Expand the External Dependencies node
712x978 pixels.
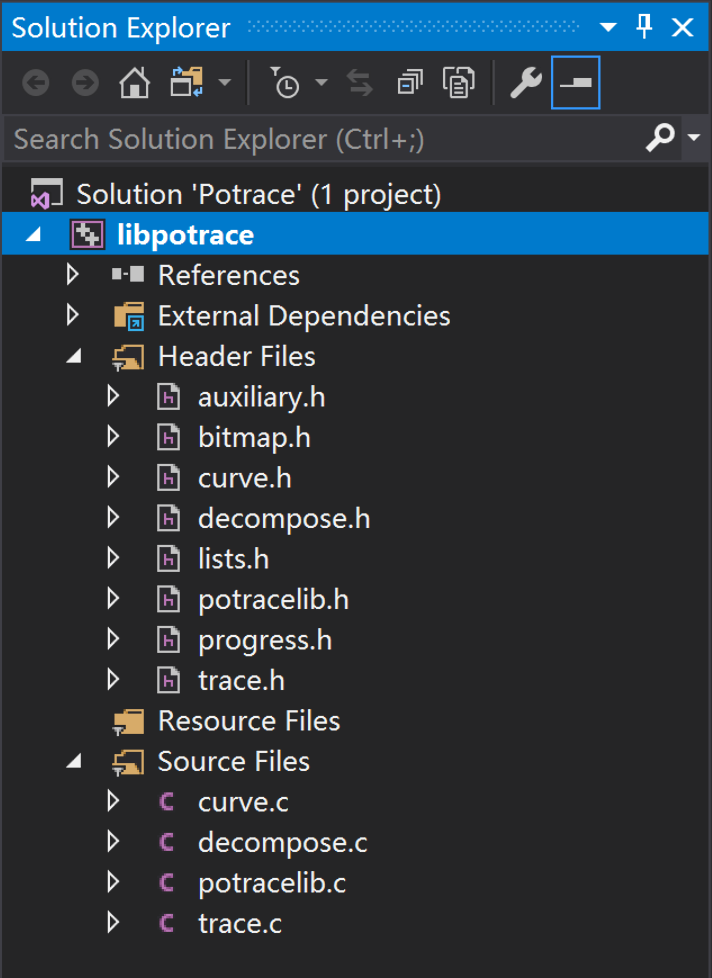click(72, 316)
